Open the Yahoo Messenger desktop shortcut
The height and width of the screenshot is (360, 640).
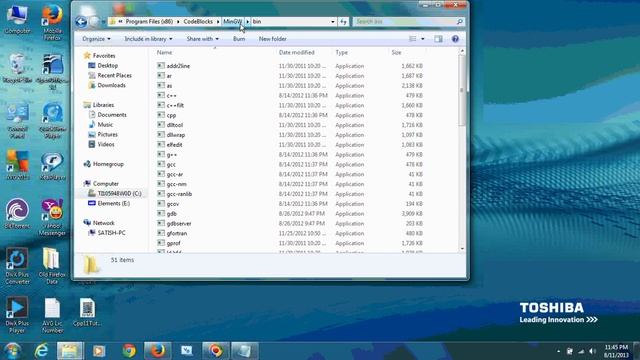[52, 217]
